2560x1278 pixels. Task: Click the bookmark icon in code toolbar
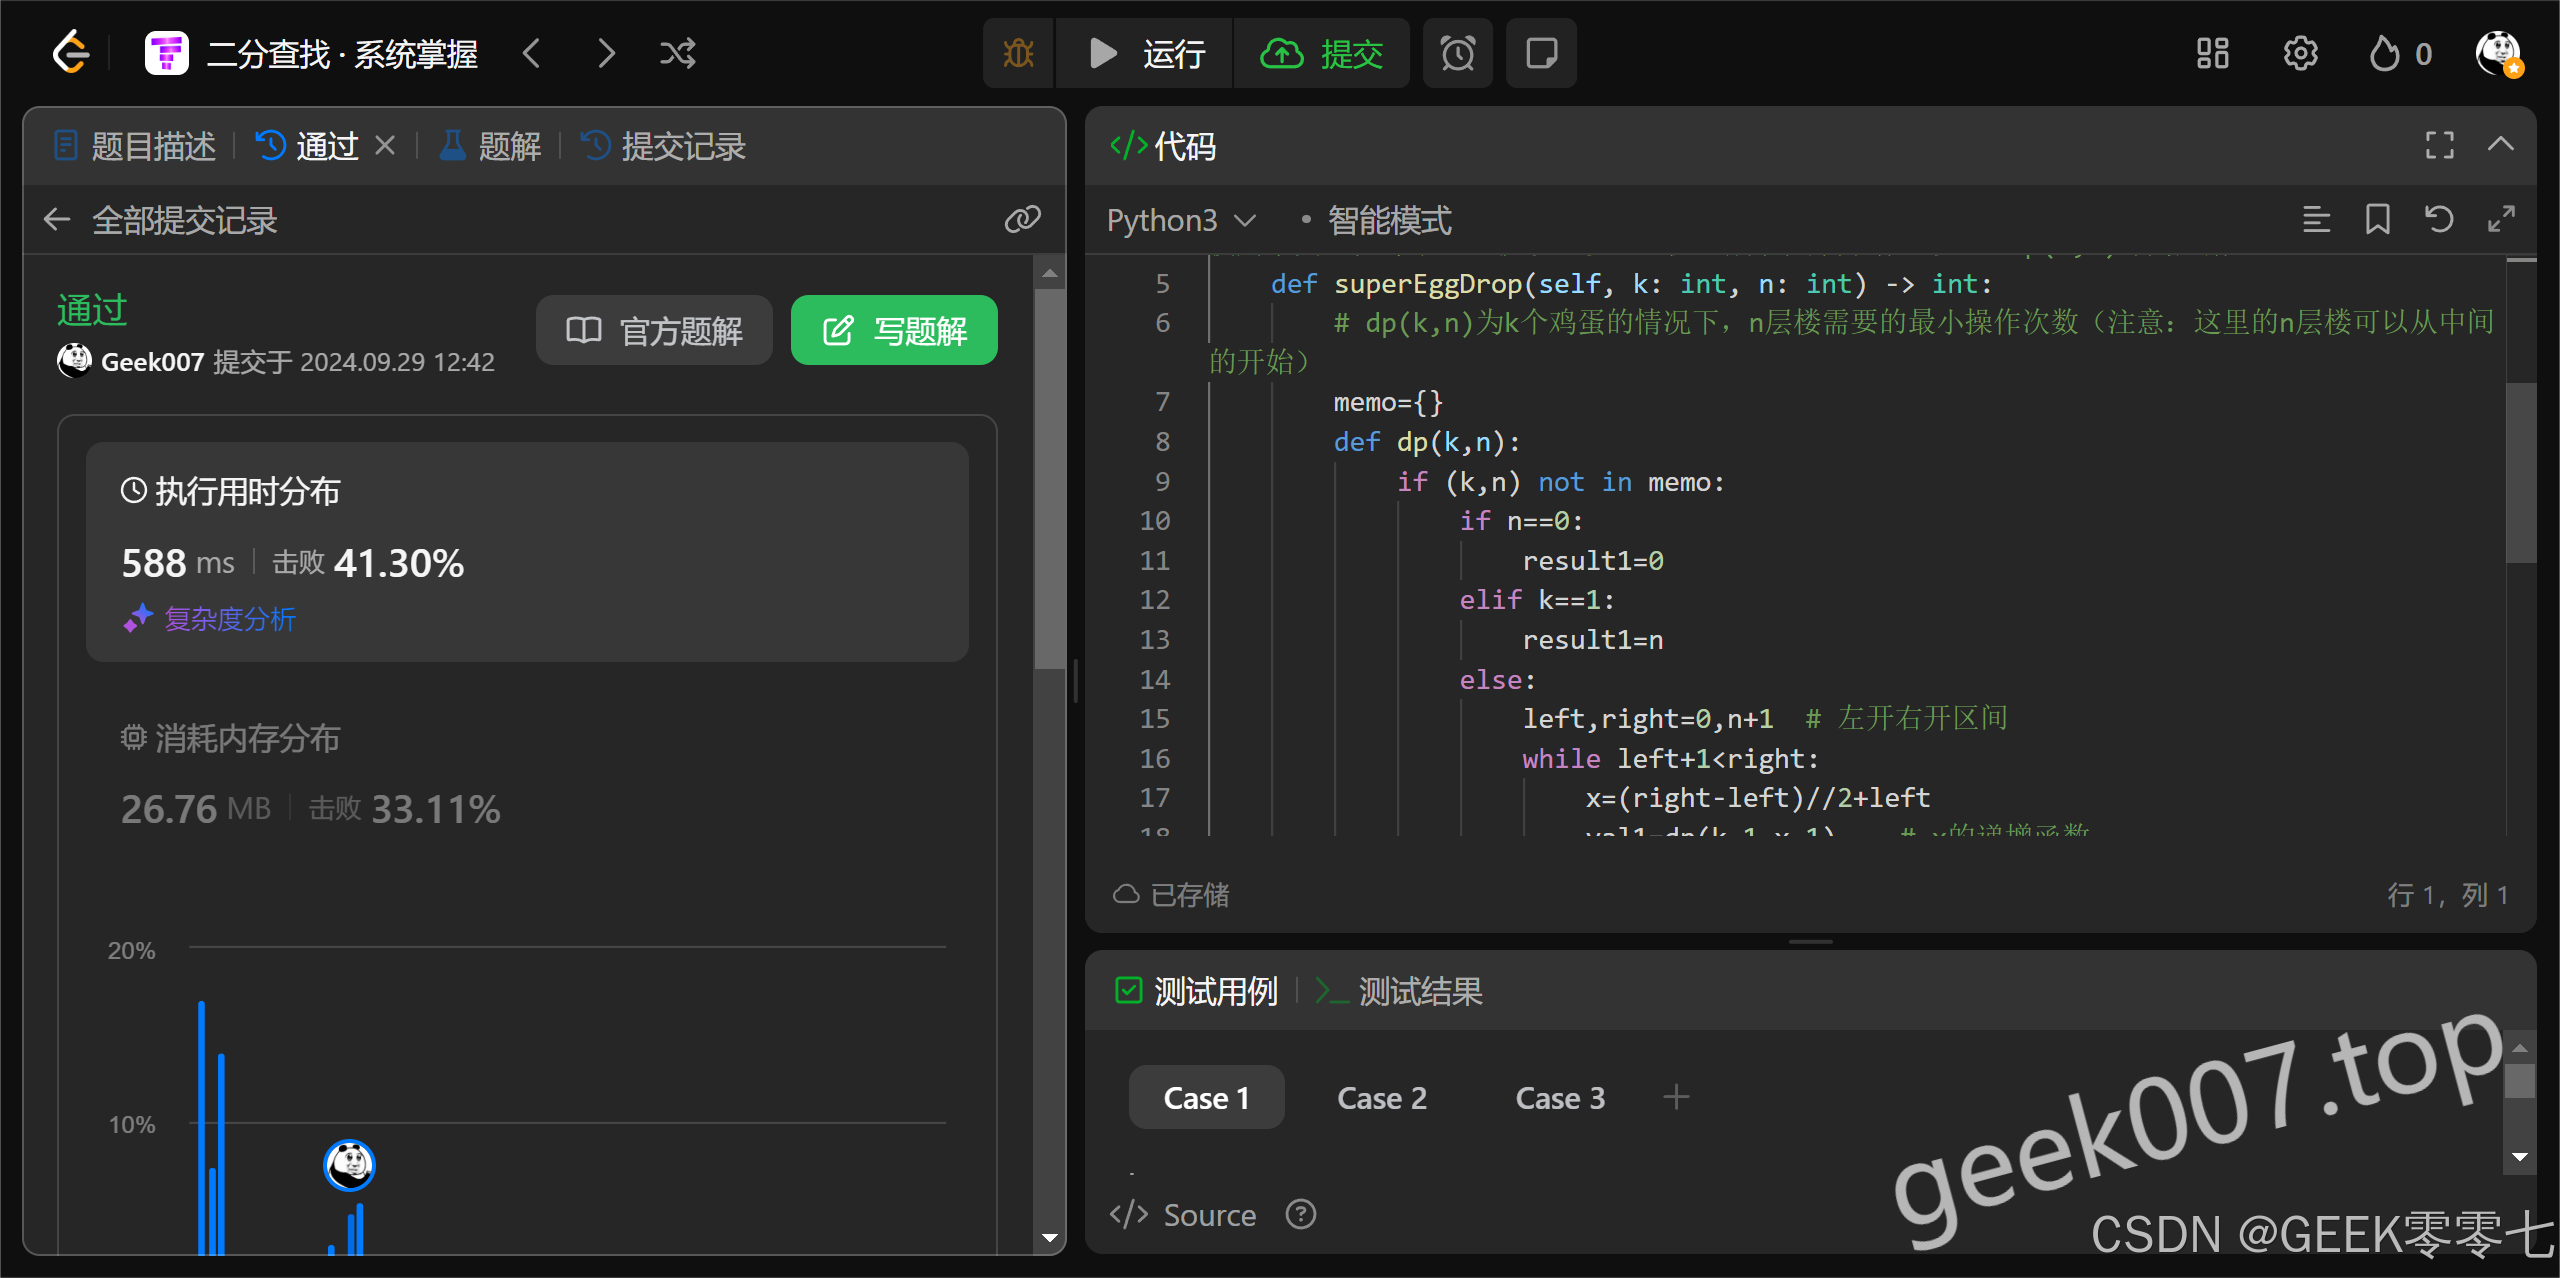pos(2377,219)
